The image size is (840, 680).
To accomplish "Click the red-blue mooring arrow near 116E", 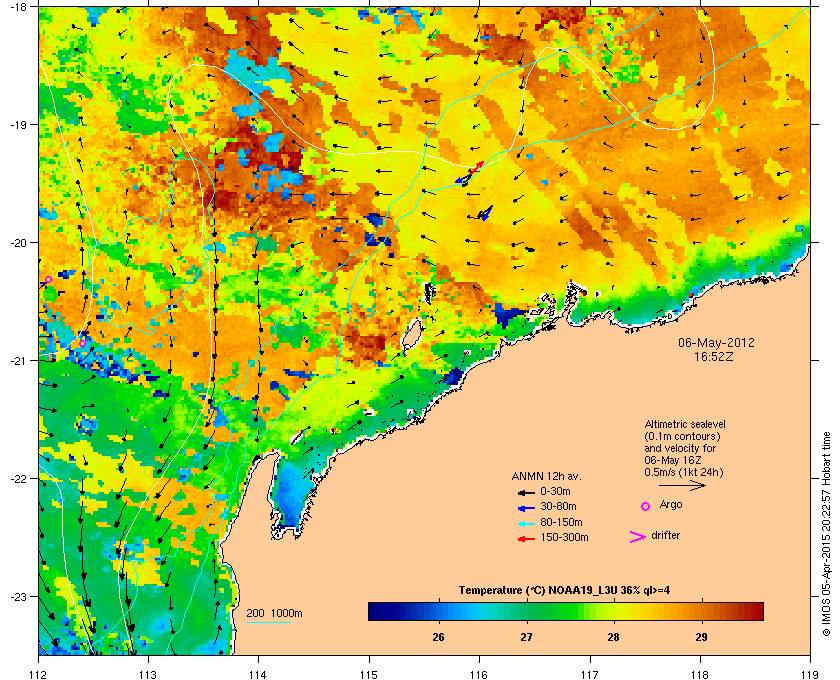I will [x=470, y=173].
